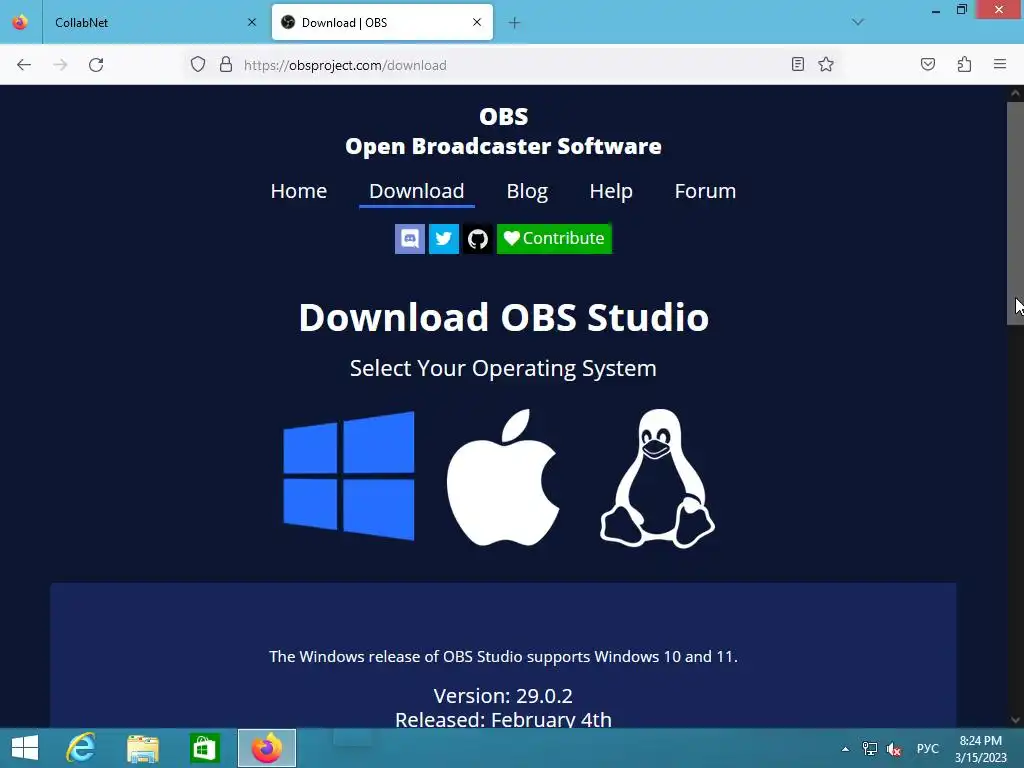The height and width of the screenshot is (768, 1024).
Task: Toggle reader view icon
Action: pyautogui.click(x=797, y=64)
